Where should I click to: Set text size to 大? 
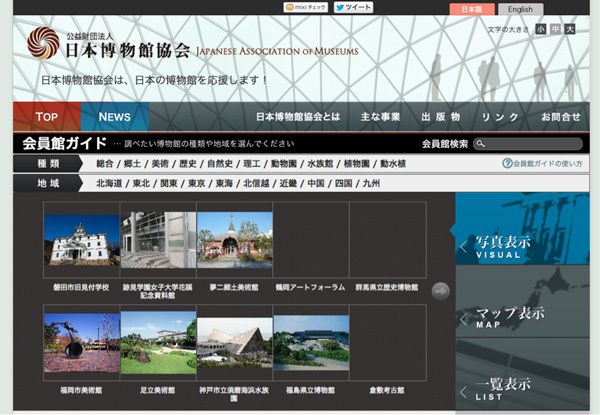570,29
